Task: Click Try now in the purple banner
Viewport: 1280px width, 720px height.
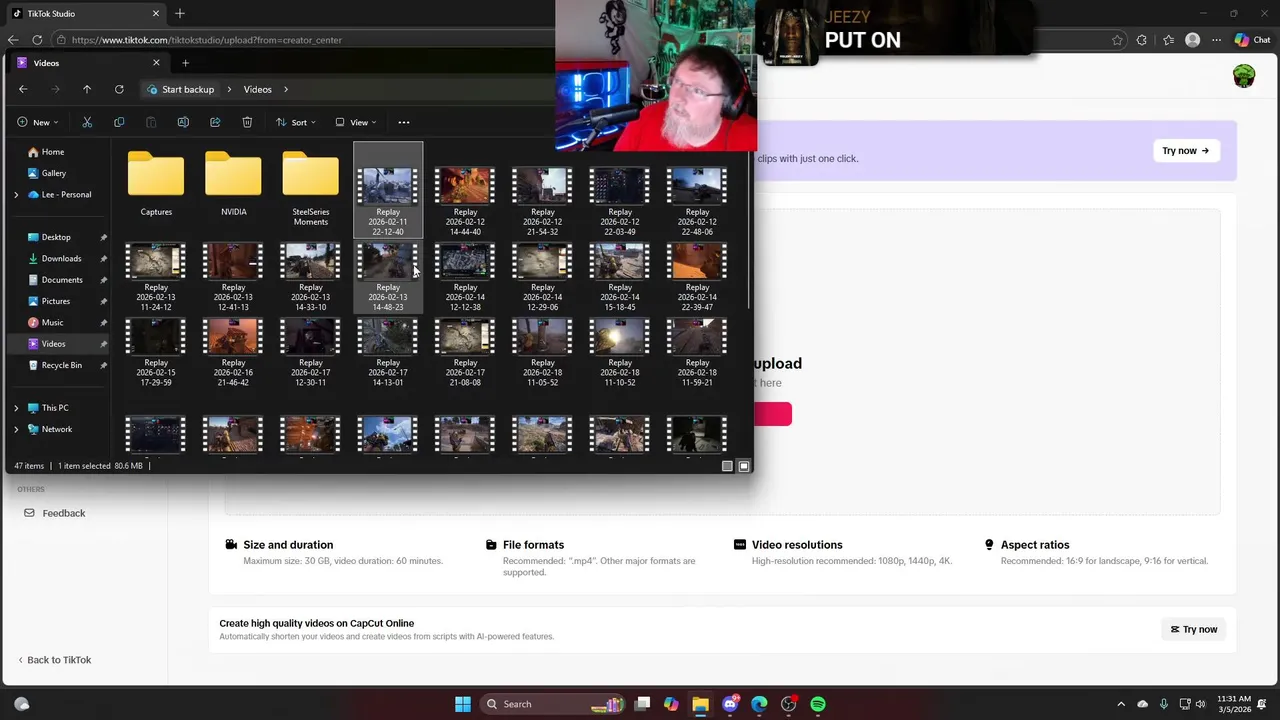Action: (x=1186, y=151)
